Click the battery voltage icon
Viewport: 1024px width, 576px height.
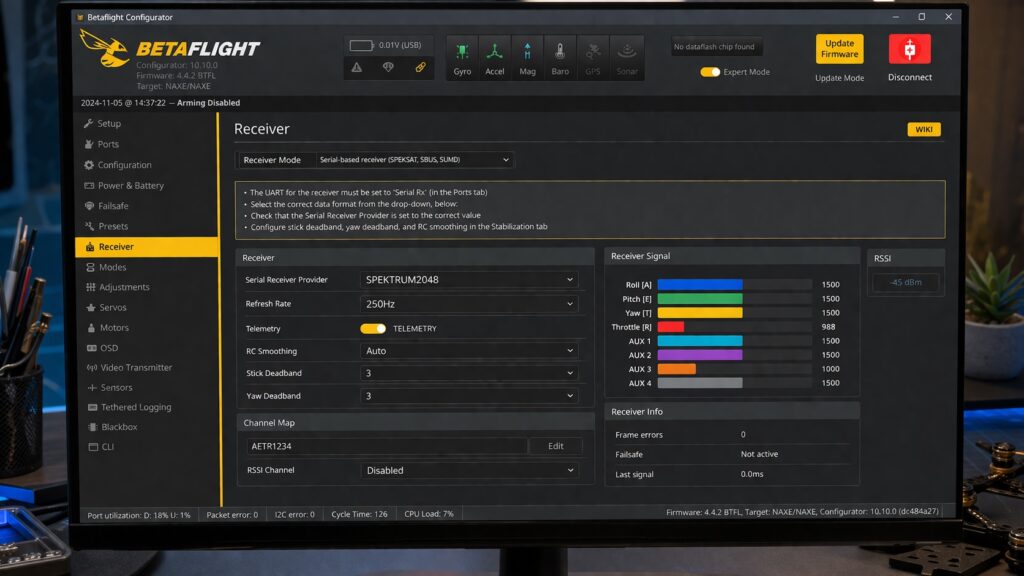[361, 45]
